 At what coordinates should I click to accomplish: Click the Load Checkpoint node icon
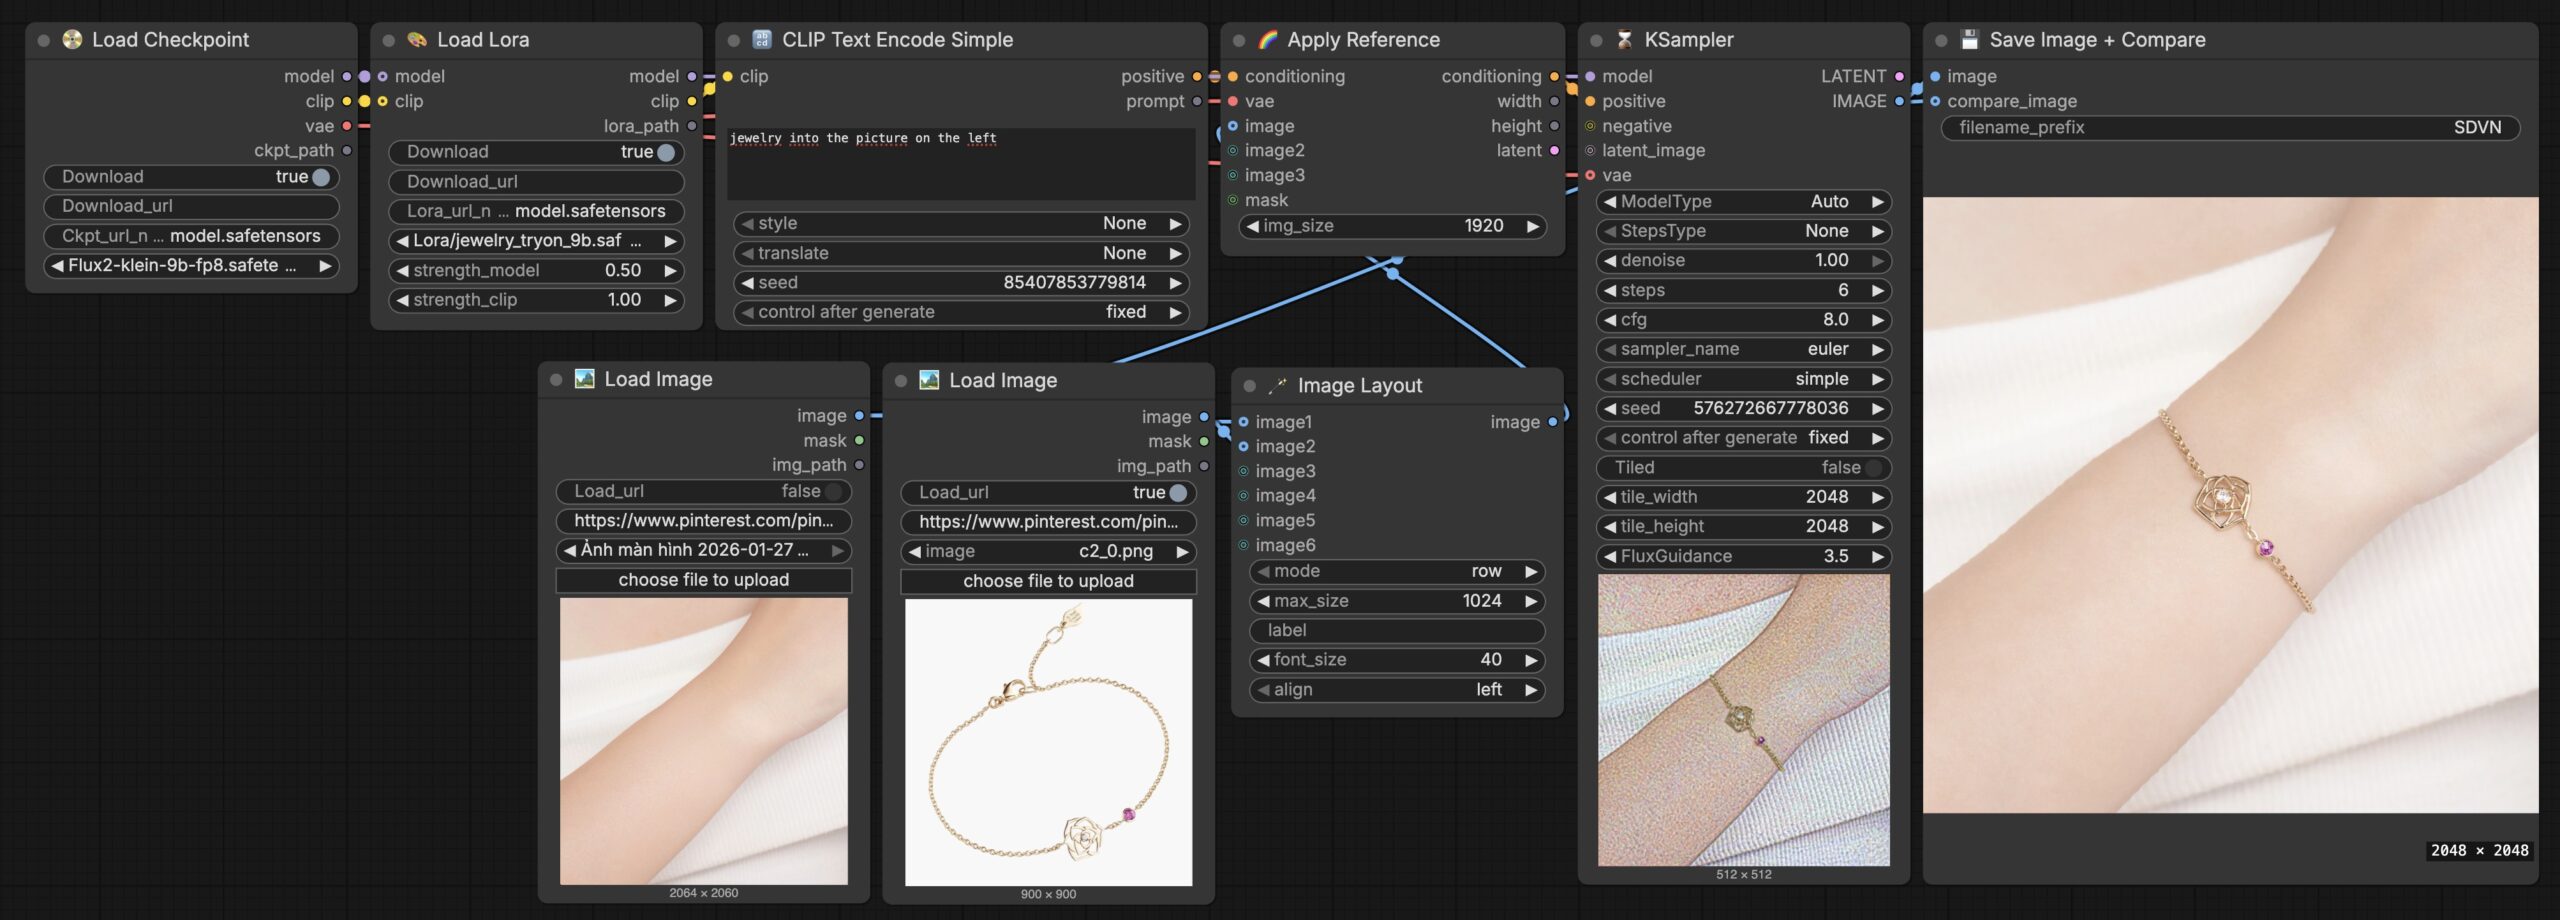tap(72, 40)
